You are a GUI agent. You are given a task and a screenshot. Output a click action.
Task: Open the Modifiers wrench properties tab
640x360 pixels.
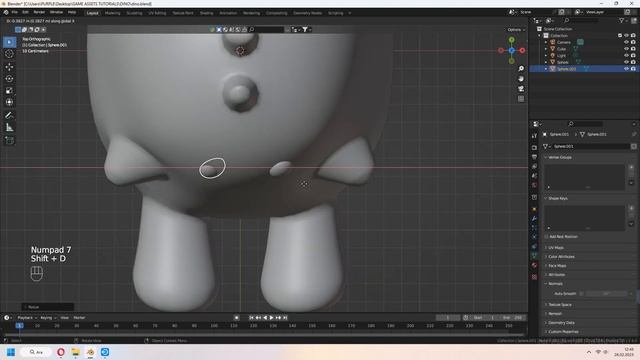click(534, 218)
